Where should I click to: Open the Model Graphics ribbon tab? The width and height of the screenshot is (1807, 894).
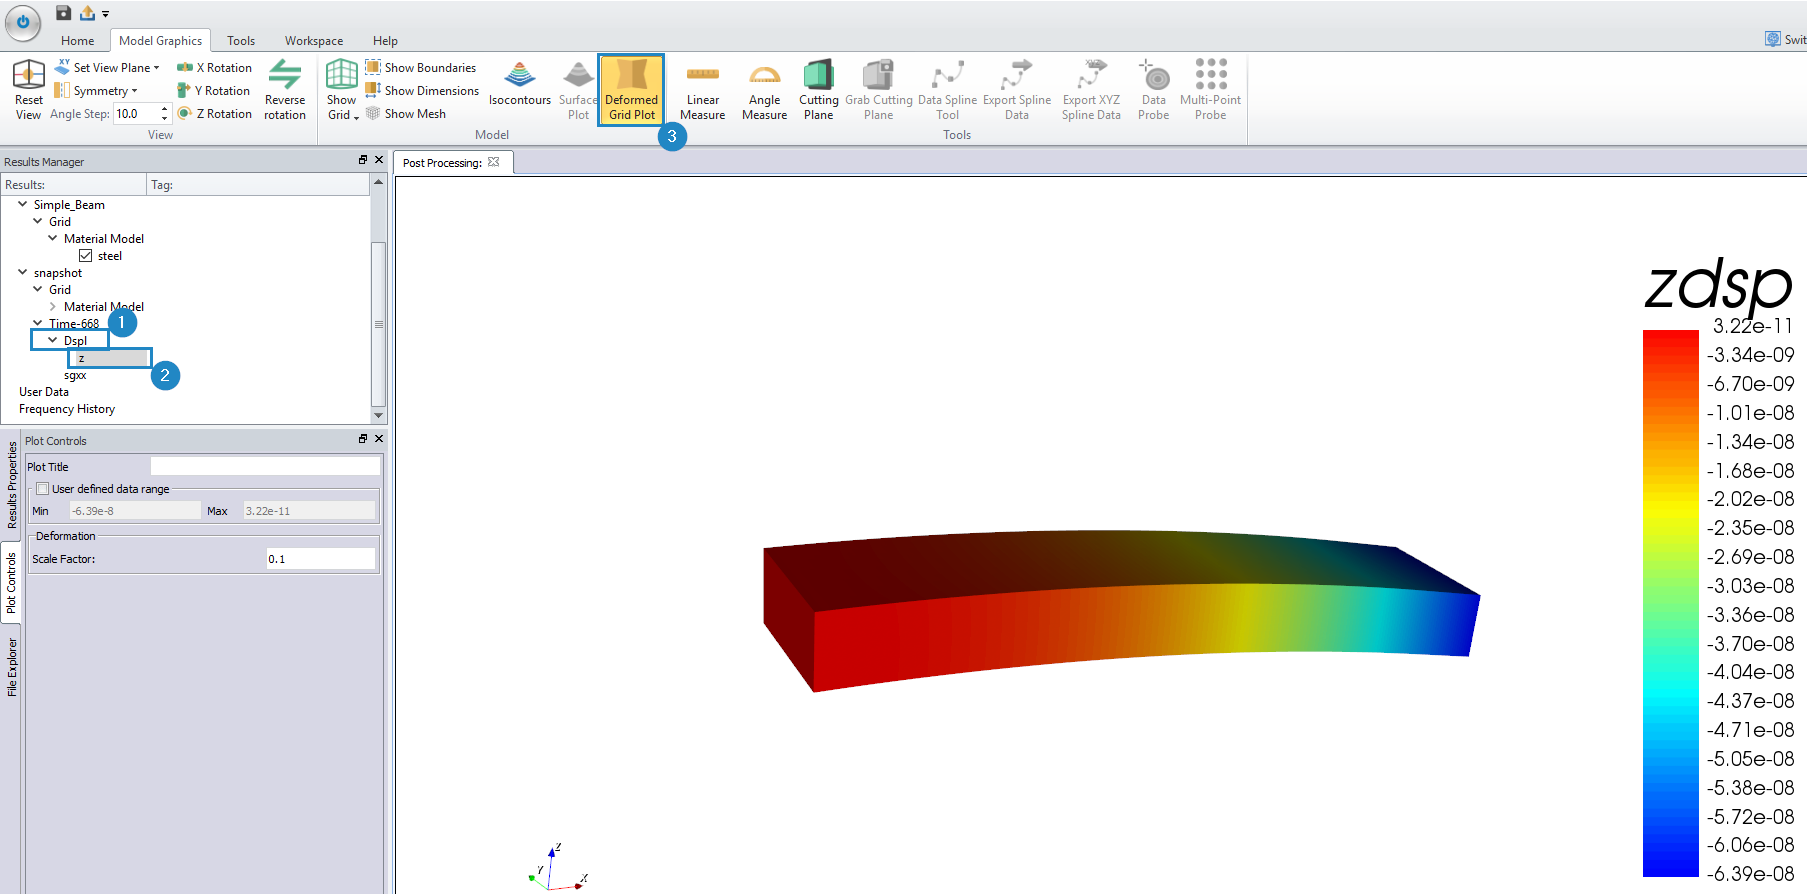tap(160, 41)
